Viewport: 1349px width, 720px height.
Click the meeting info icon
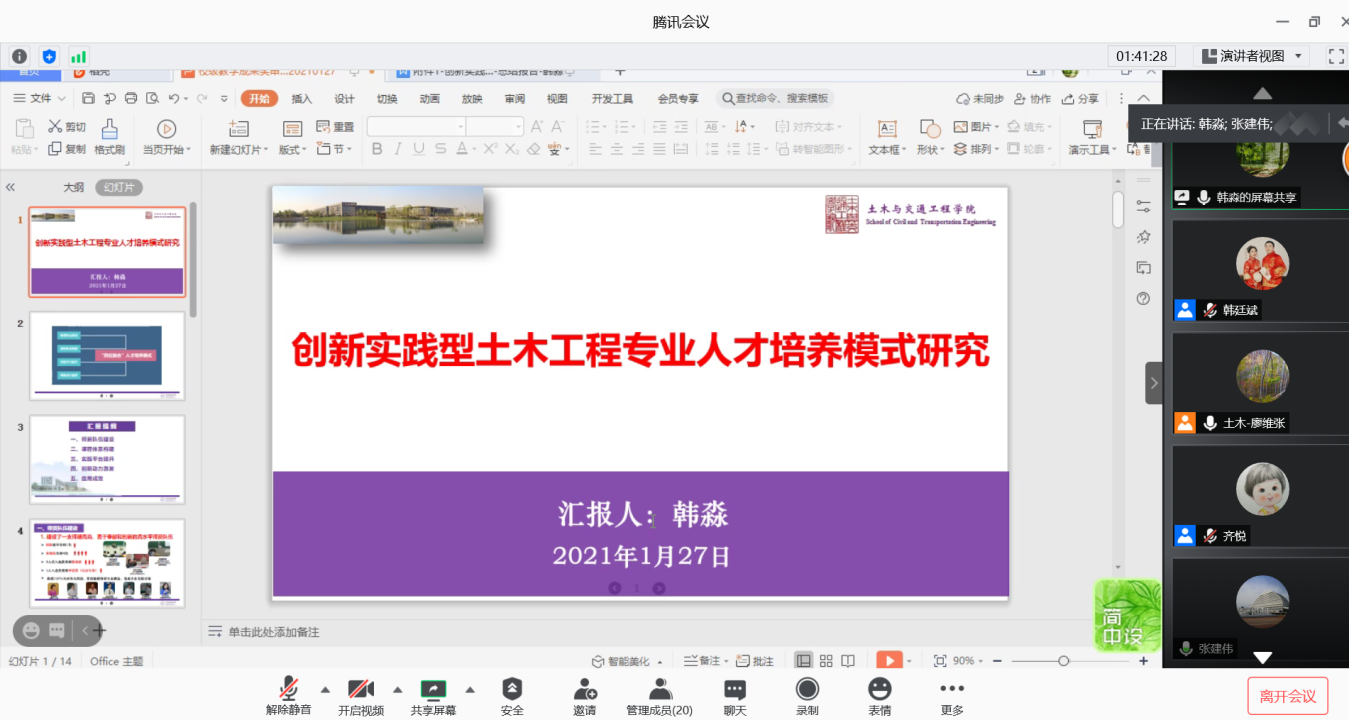[x=19, y=57]
